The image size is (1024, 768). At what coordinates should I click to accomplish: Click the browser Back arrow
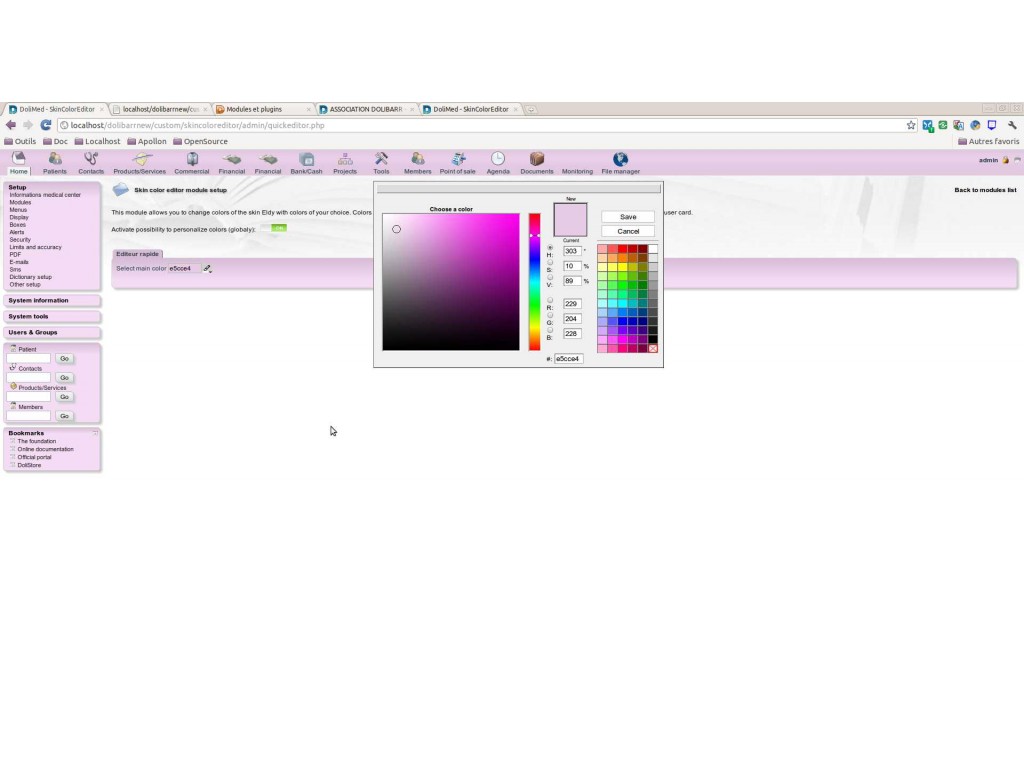(x=11, y=125)
